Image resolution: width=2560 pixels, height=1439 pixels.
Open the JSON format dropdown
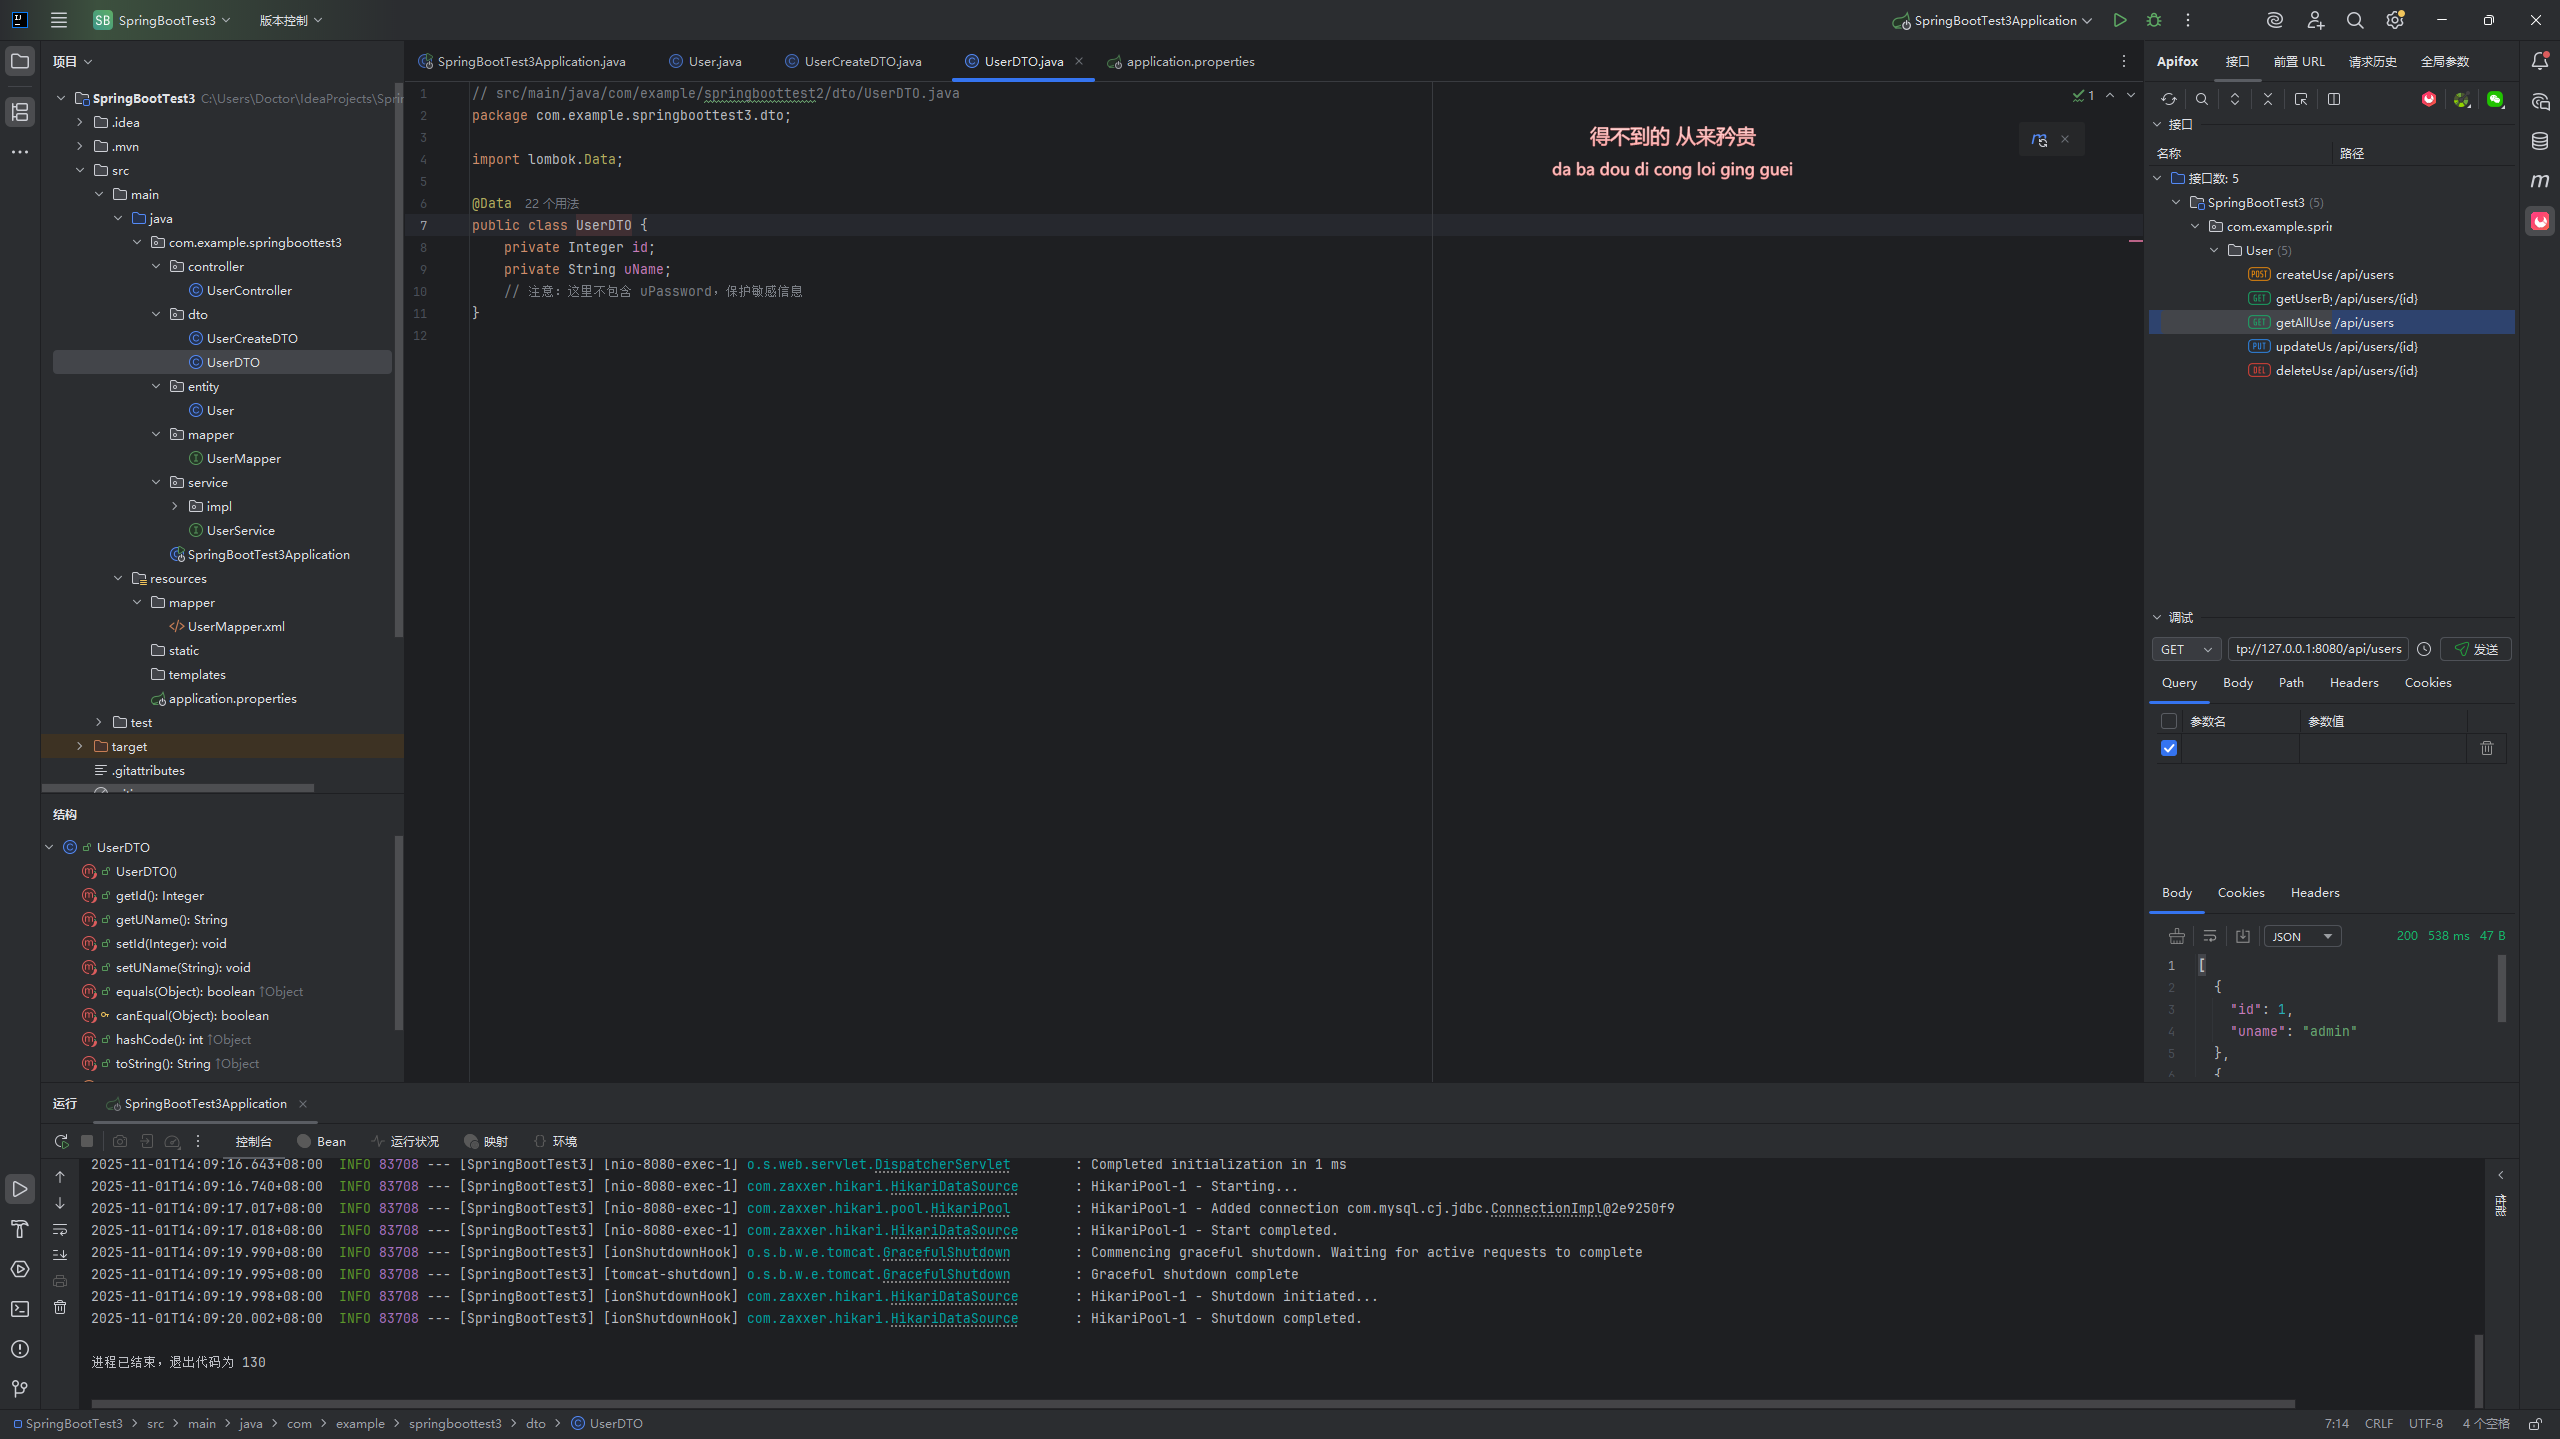[2301, 936]
